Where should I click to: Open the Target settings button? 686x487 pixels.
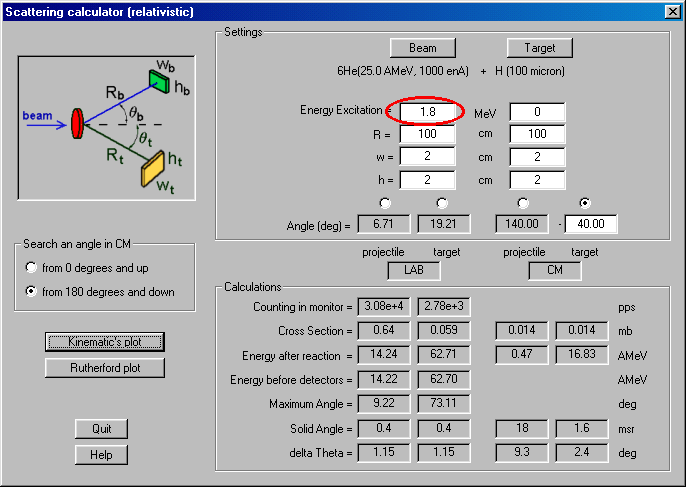click(x=540, y=47)
